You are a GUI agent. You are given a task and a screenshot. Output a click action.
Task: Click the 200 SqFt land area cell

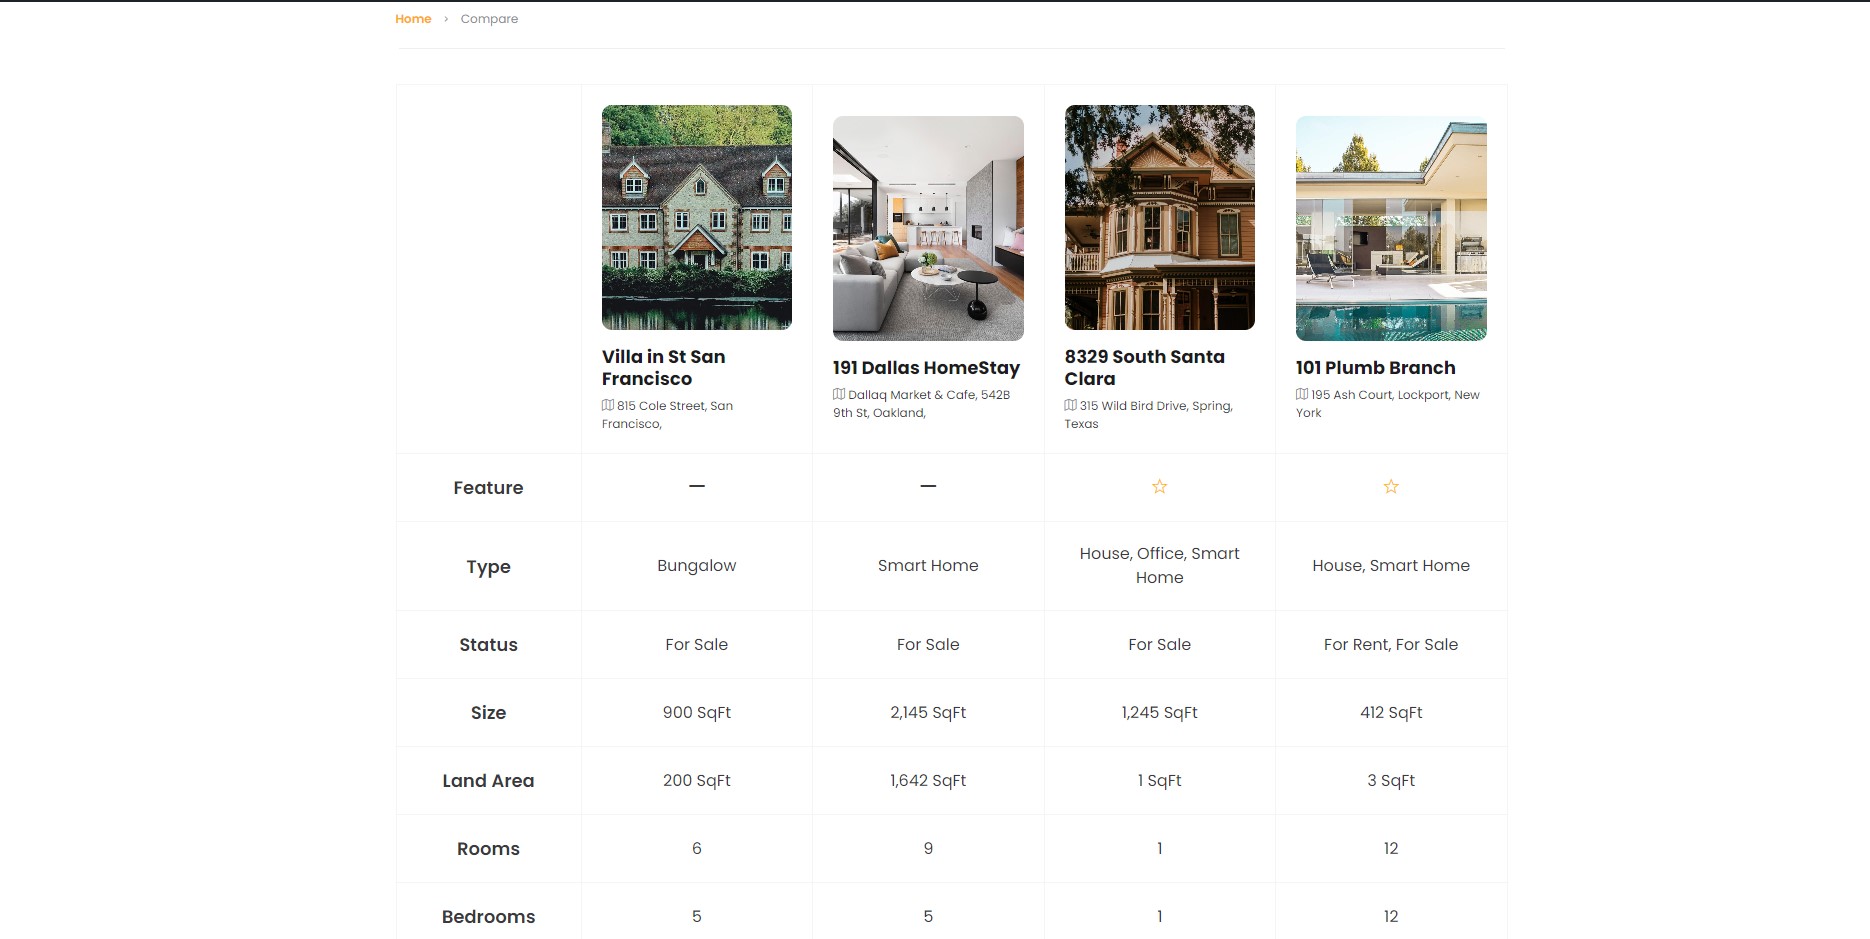pyautogui.click(x=697, y=781)
